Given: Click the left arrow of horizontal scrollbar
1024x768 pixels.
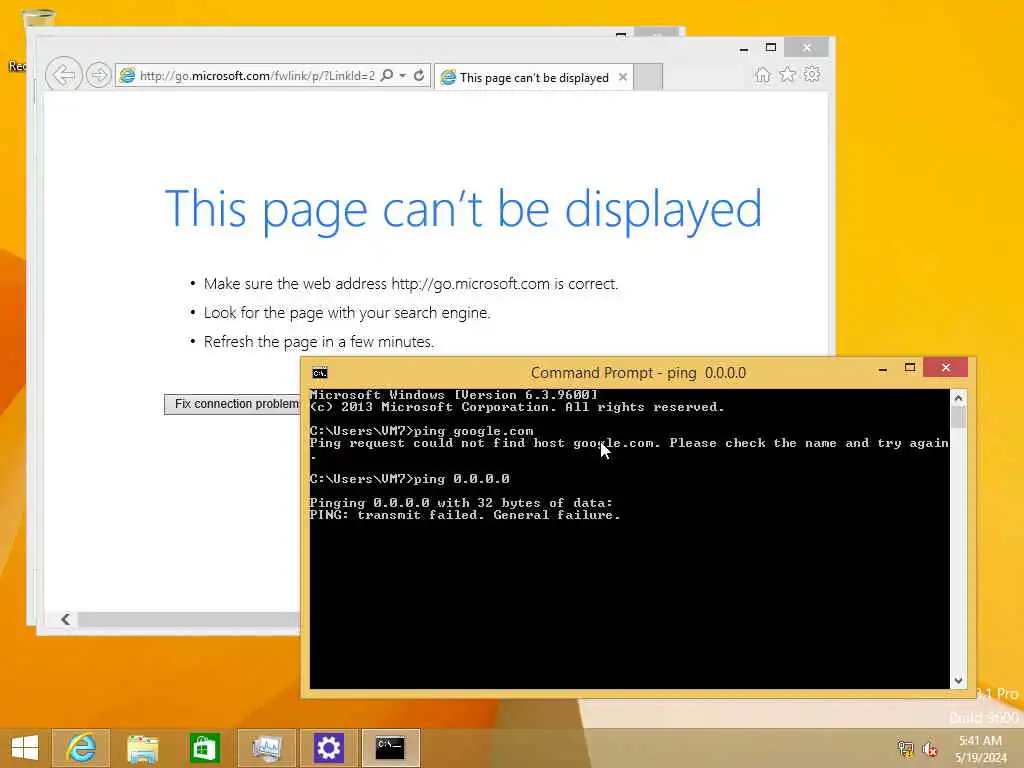Looking at the screenshot, I should [65, 619].
